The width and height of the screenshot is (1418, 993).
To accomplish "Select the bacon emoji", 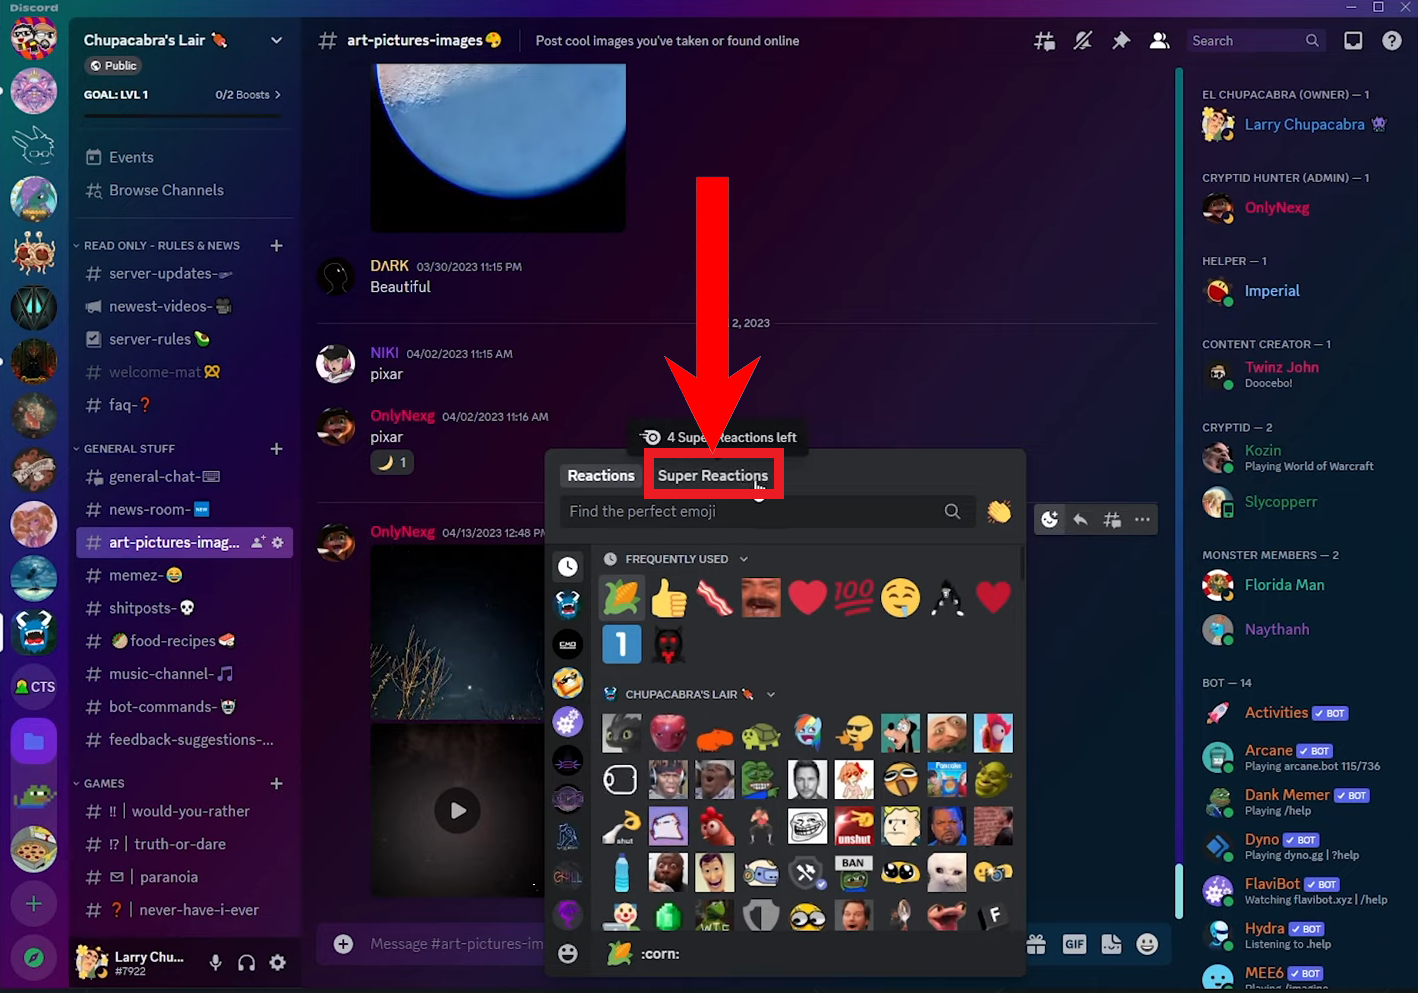I will (715, 599).
